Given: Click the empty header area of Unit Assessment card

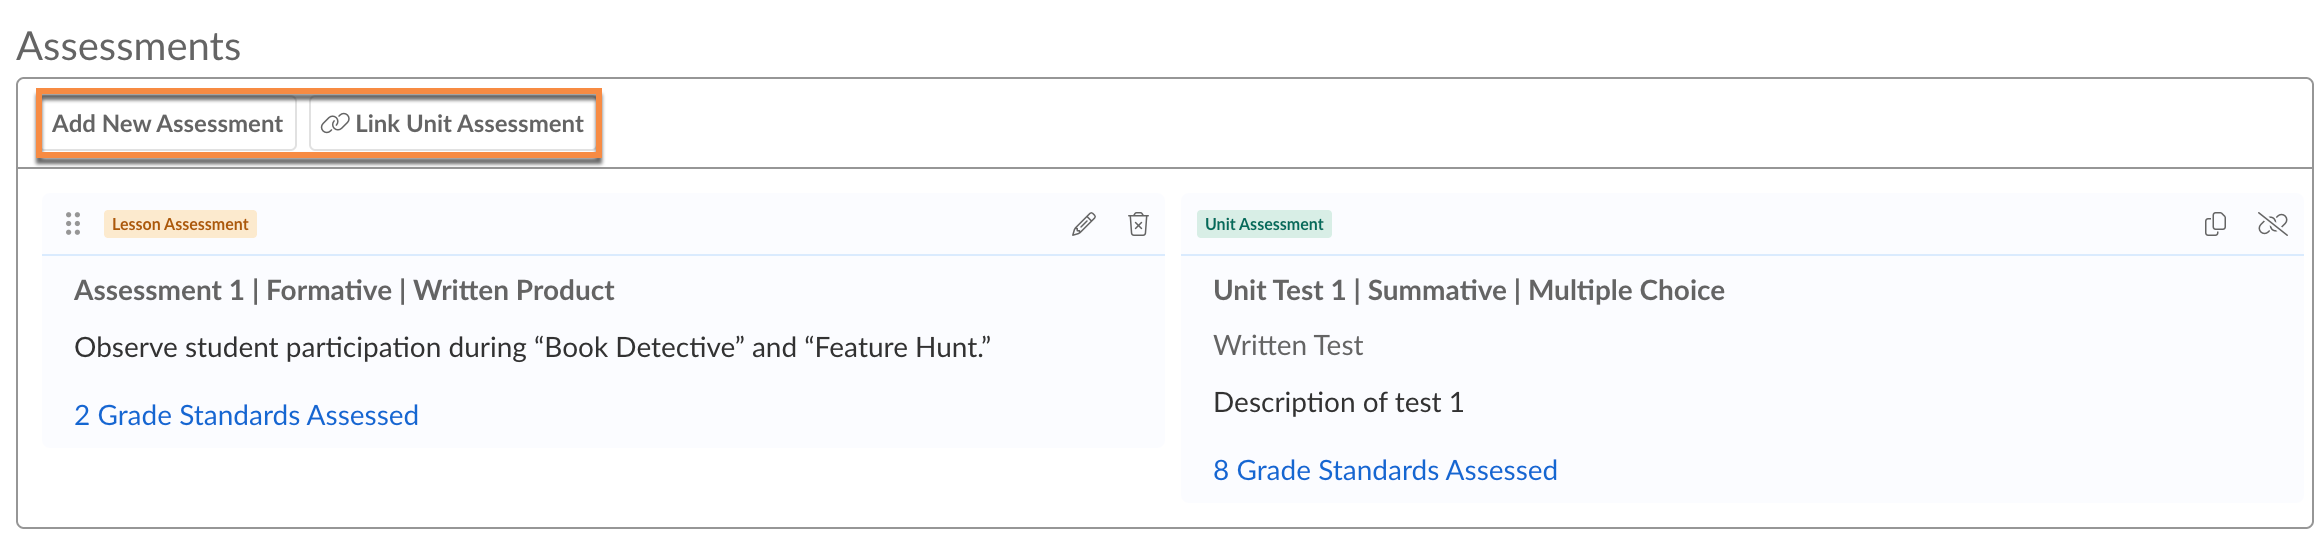Looking at the screenshot, I should 1760,224.
